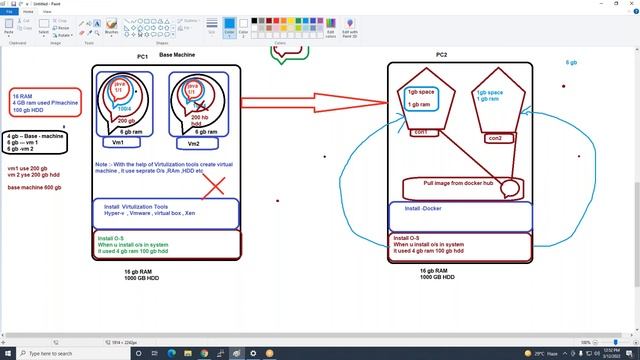Click the Brushes tool icon
Screen dimensions: 640x360
[x=111, y=24]
